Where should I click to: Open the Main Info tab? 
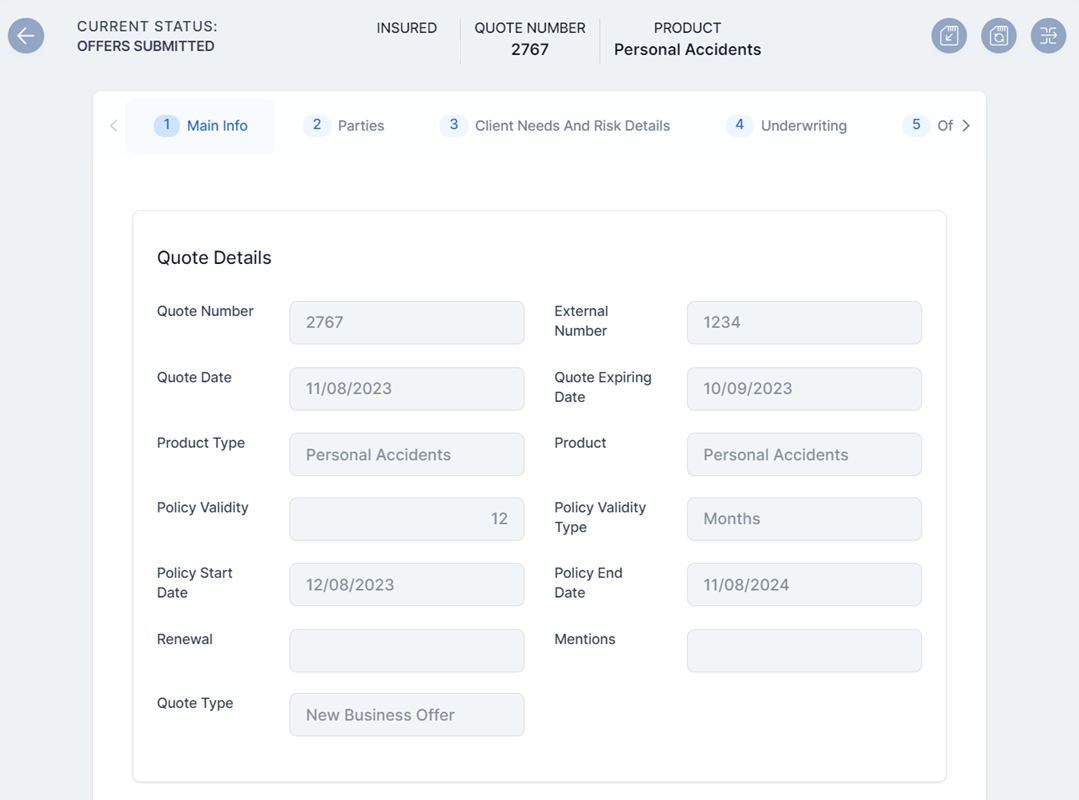(x=200, y=126)
